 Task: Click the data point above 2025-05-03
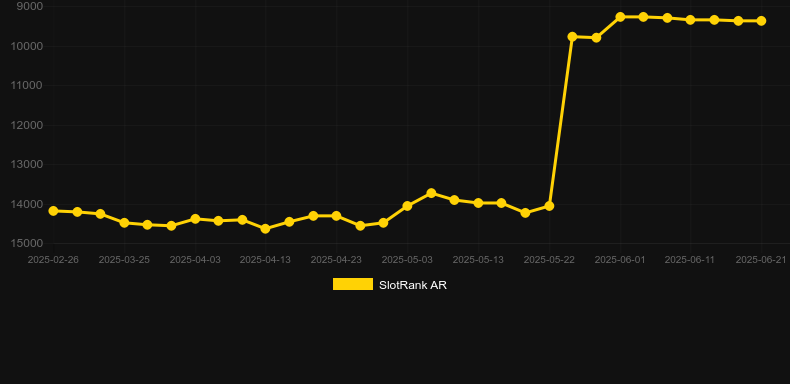(407, 206)
